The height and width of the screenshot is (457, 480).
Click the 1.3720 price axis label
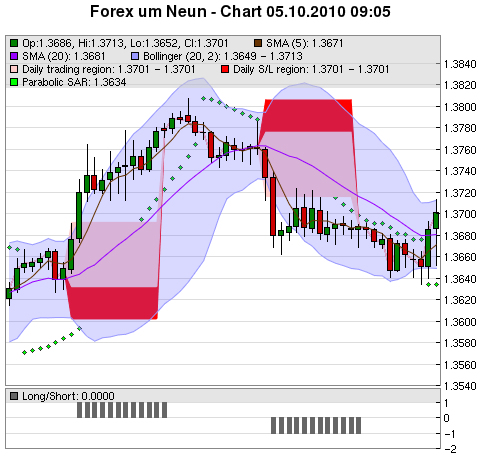460,193
